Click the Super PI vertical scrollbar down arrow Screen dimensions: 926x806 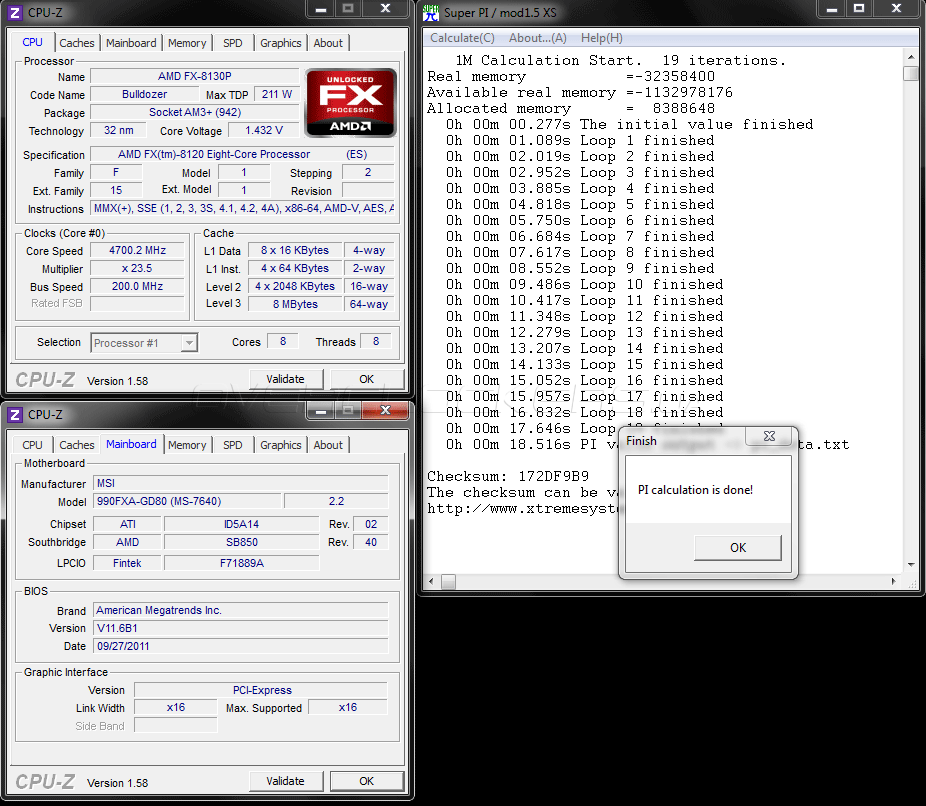911,564
